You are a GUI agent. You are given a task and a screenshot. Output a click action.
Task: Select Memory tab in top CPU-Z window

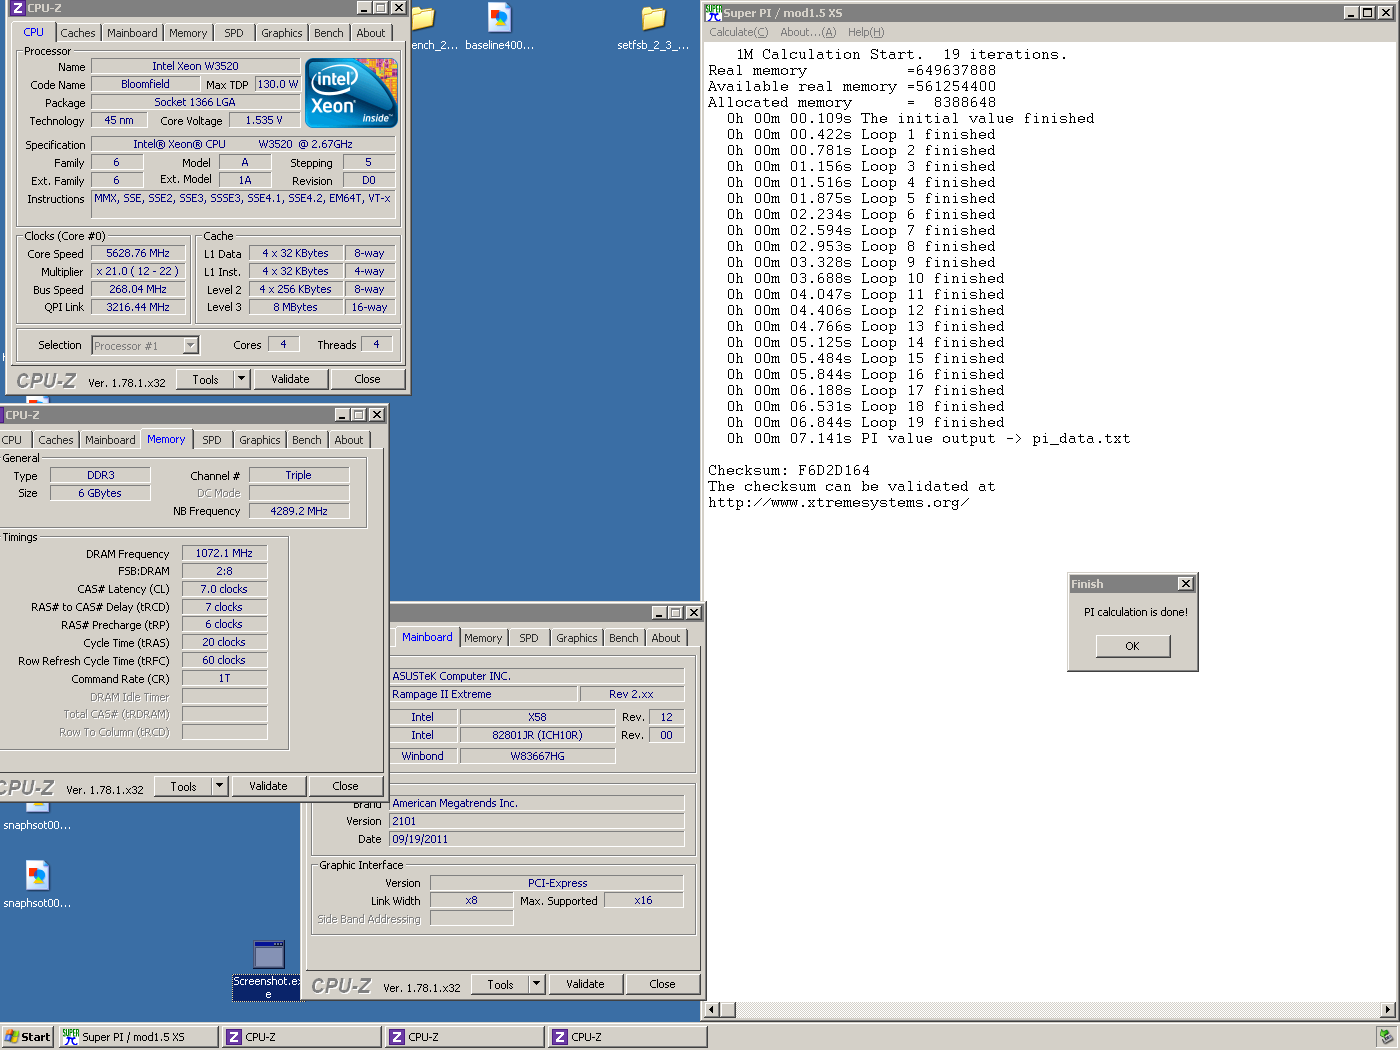[x=188, y=33]
